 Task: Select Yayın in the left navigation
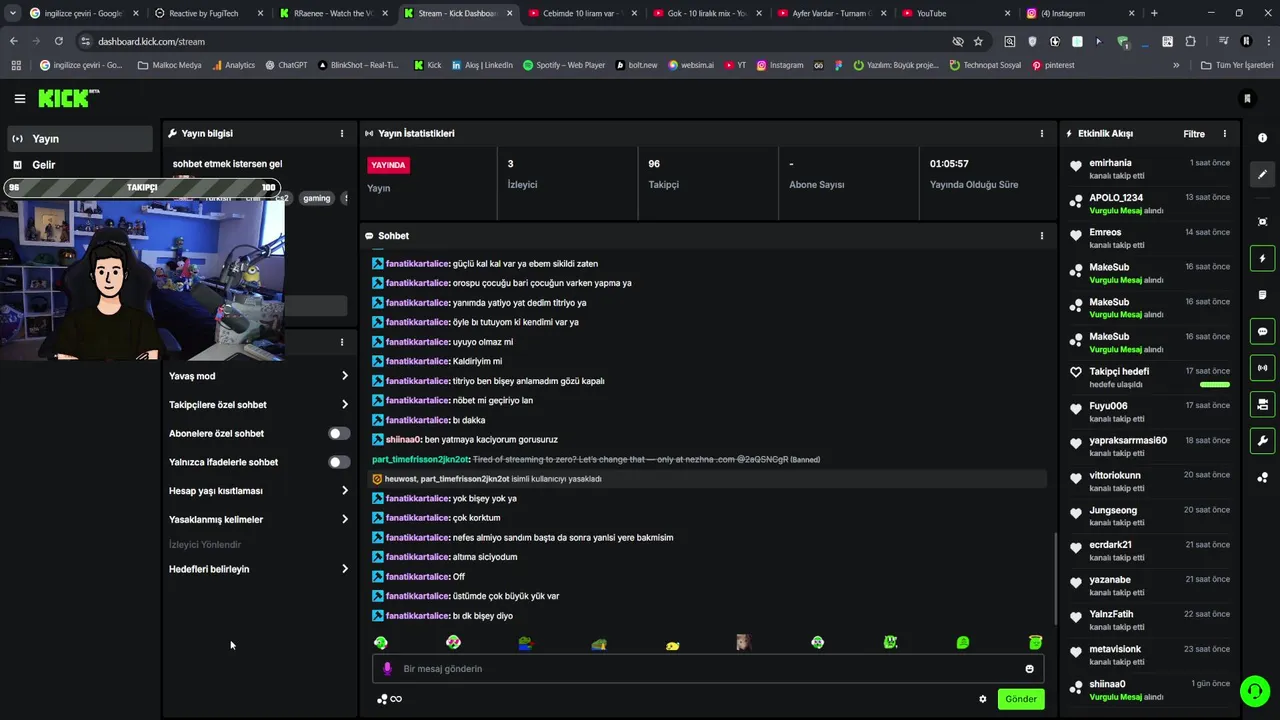coord(79,139)
